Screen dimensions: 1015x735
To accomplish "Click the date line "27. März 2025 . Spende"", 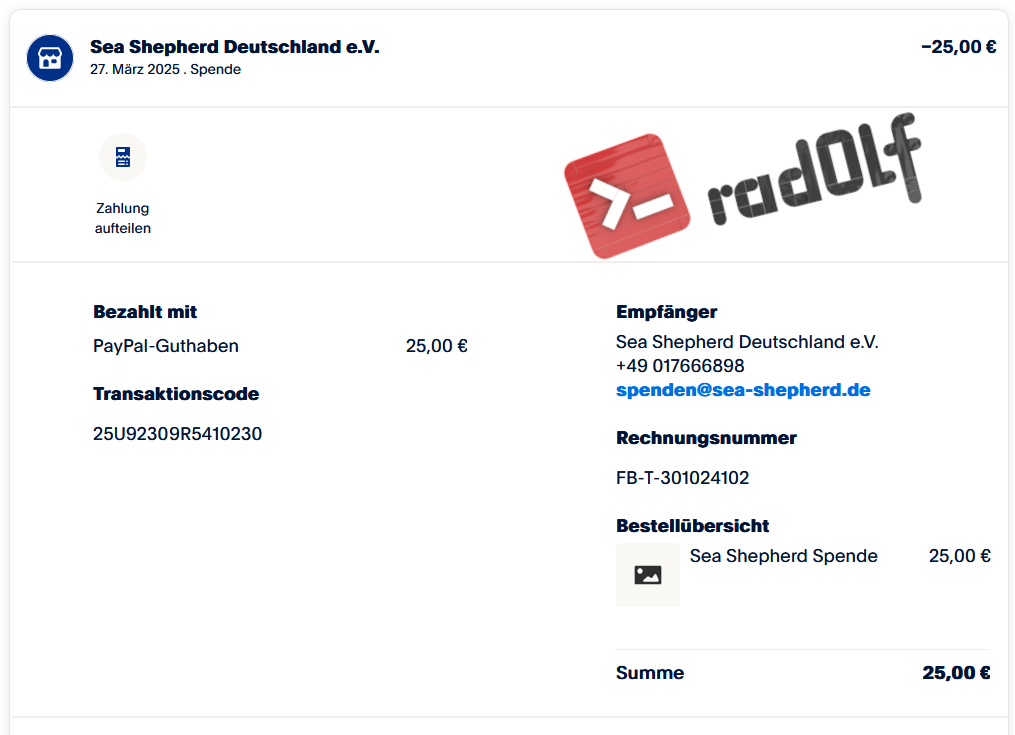I will coord(165,70).
